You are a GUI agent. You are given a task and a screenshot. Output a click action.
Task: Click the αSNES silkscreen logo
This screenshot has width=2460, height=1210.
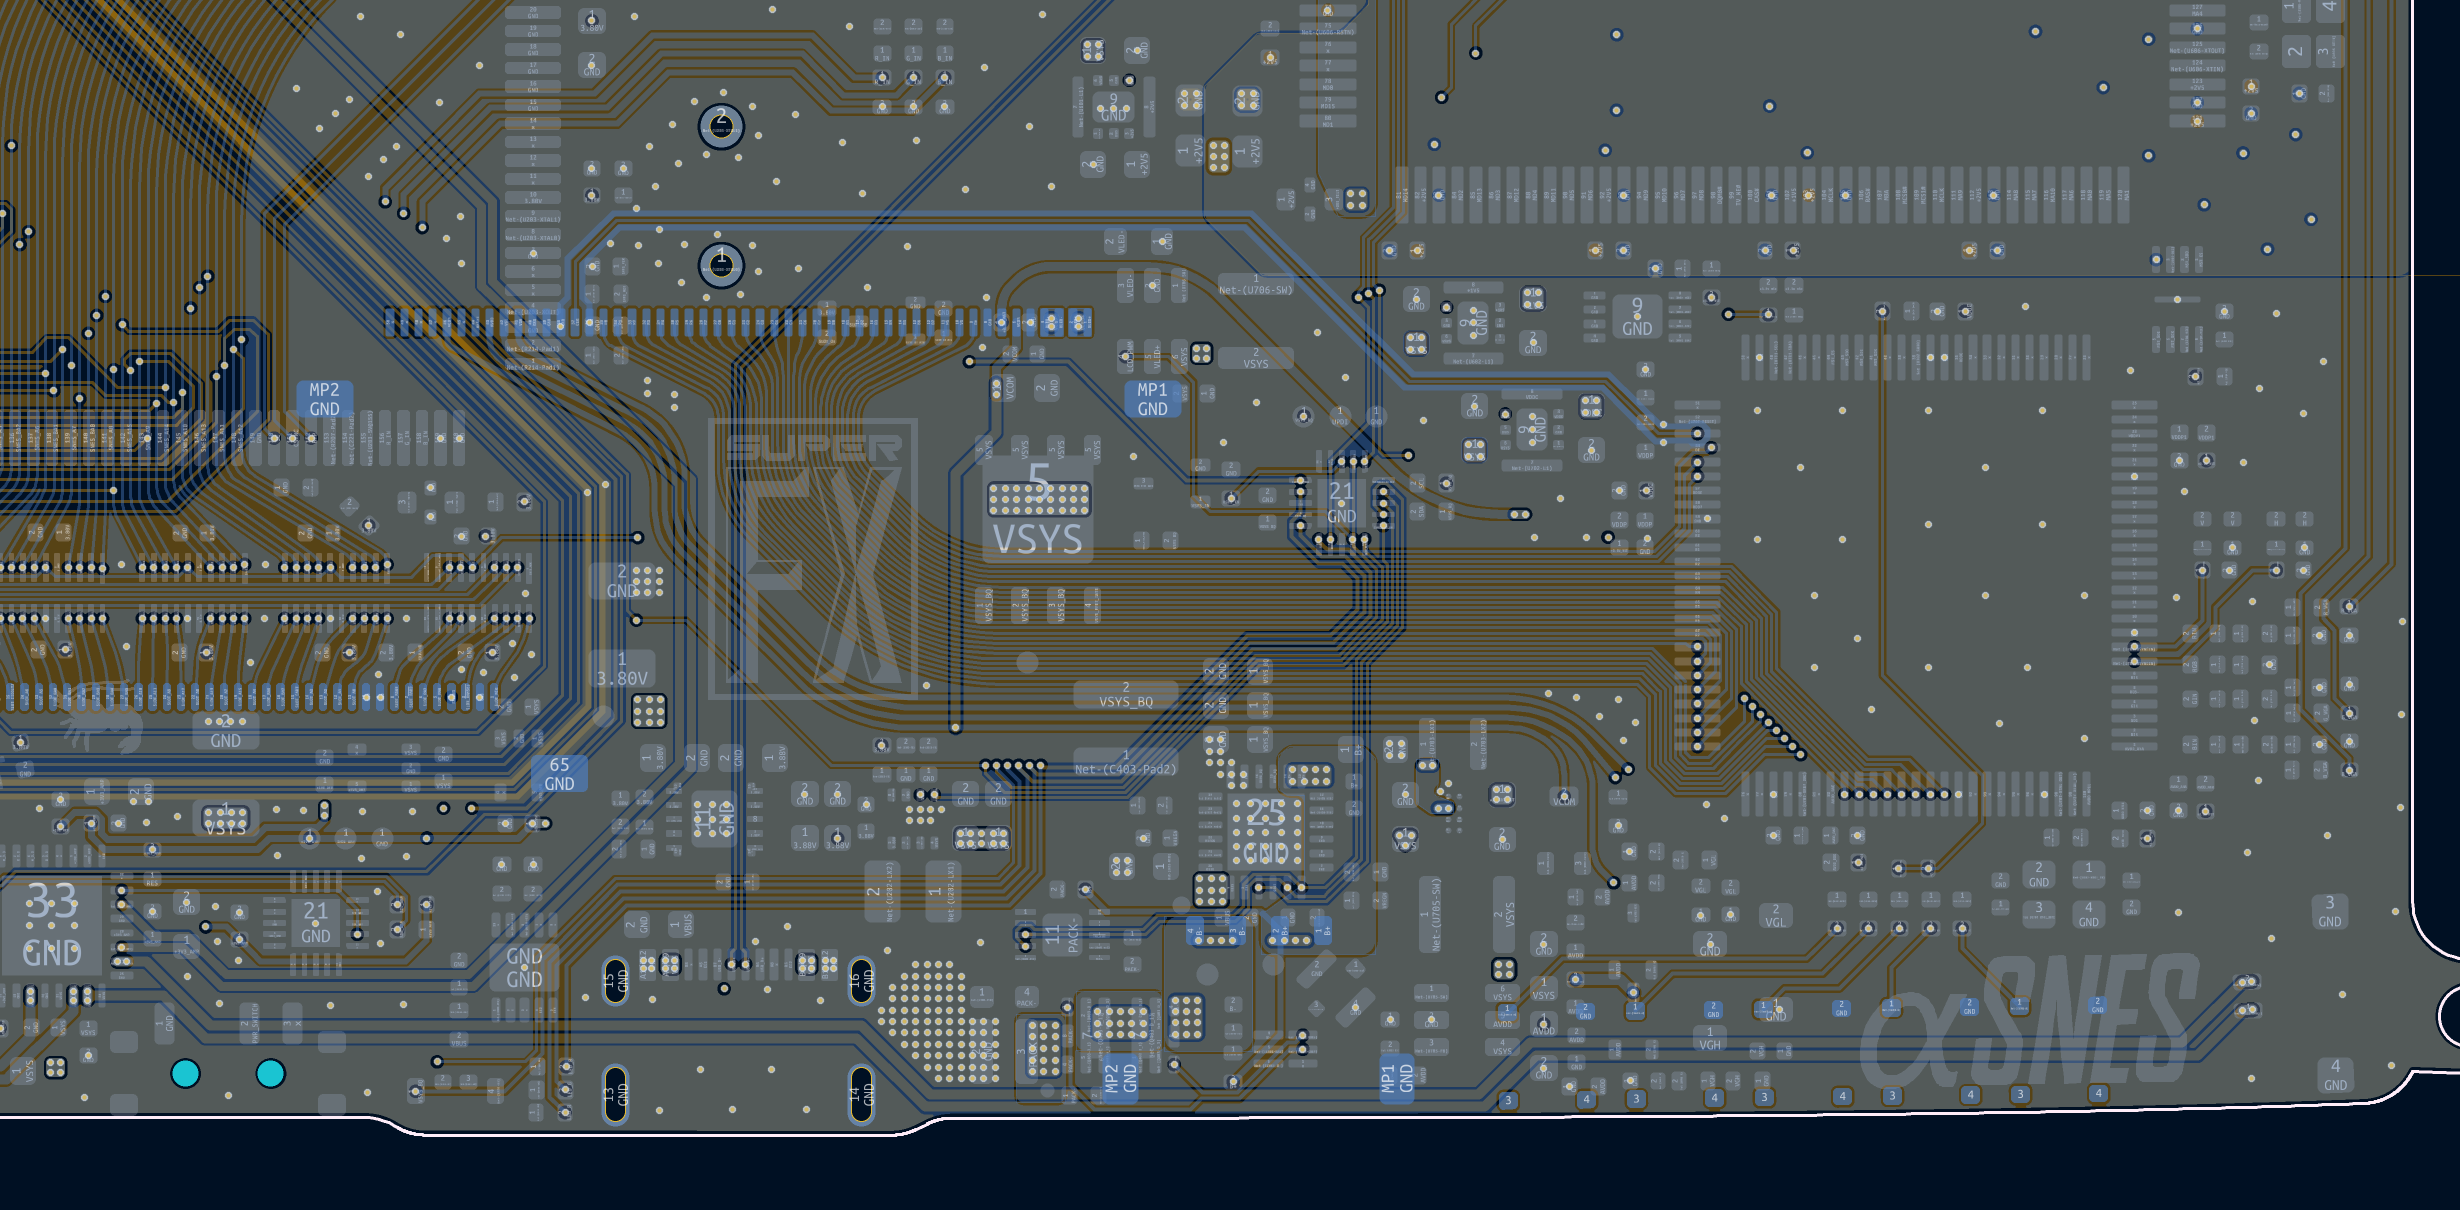(x=2030, y=1020)
